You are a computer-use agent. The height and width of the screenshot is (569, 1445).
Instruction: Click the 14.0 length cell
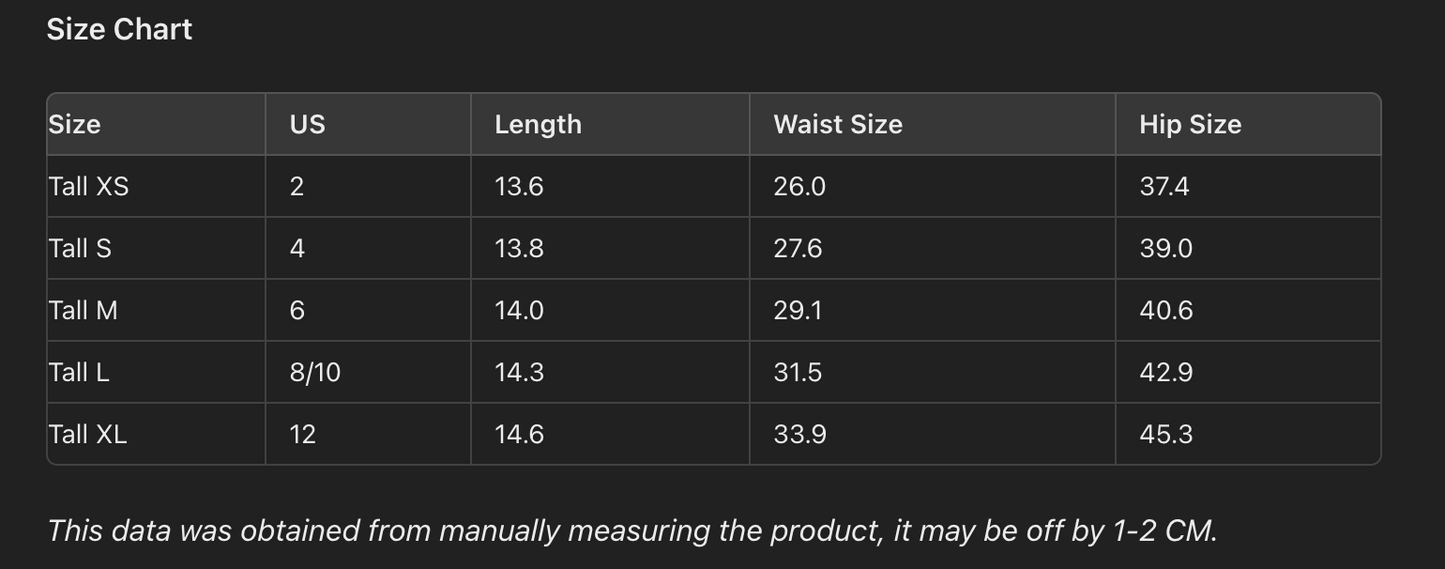click(519, 310)
